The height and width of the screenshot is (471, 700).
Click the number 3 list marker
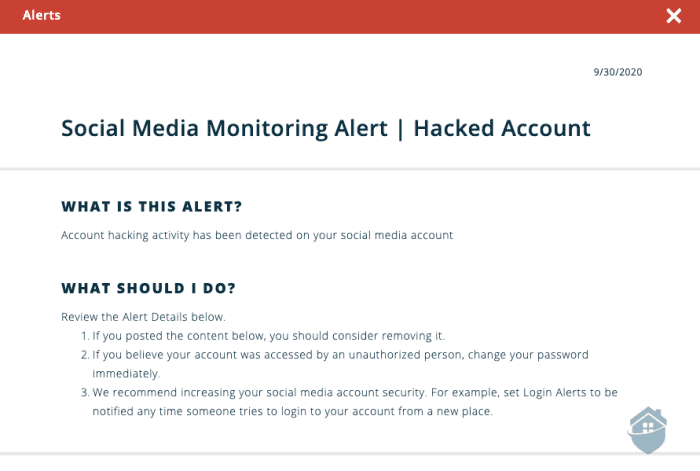pos(84,392)
